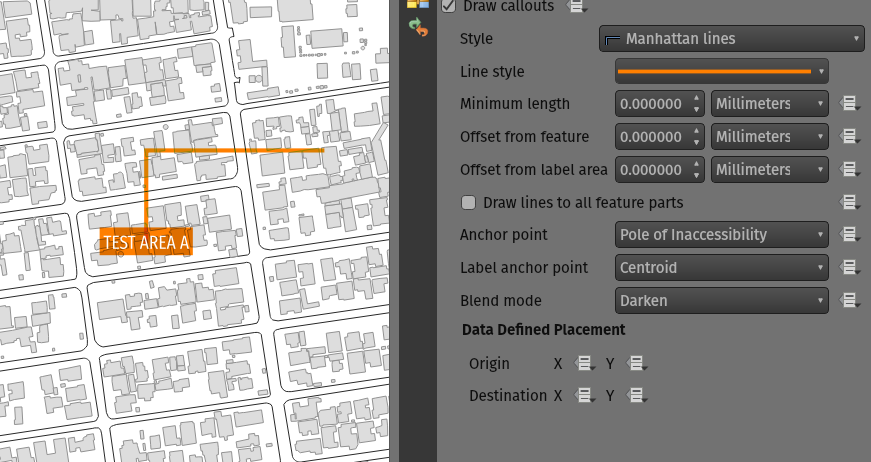
Task: Click the orange Line style swatch
Action: 714,72
